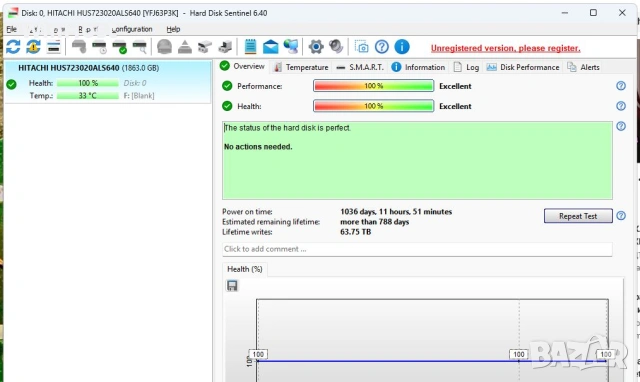Click the Disk: 0 label in sidebar

coord(135,83)
